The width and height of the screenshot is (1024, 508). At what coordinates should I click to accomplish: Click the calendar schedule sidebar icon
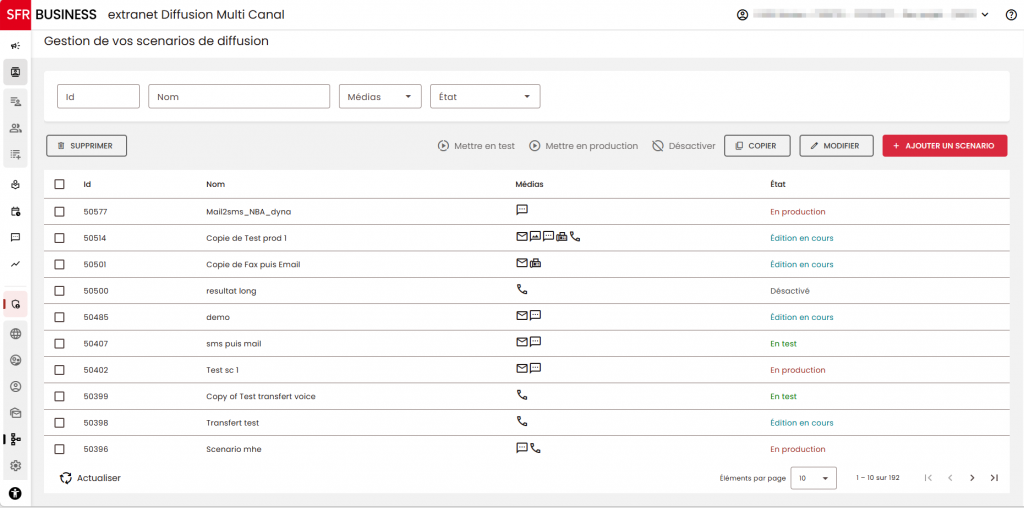[x=16, y=212]
